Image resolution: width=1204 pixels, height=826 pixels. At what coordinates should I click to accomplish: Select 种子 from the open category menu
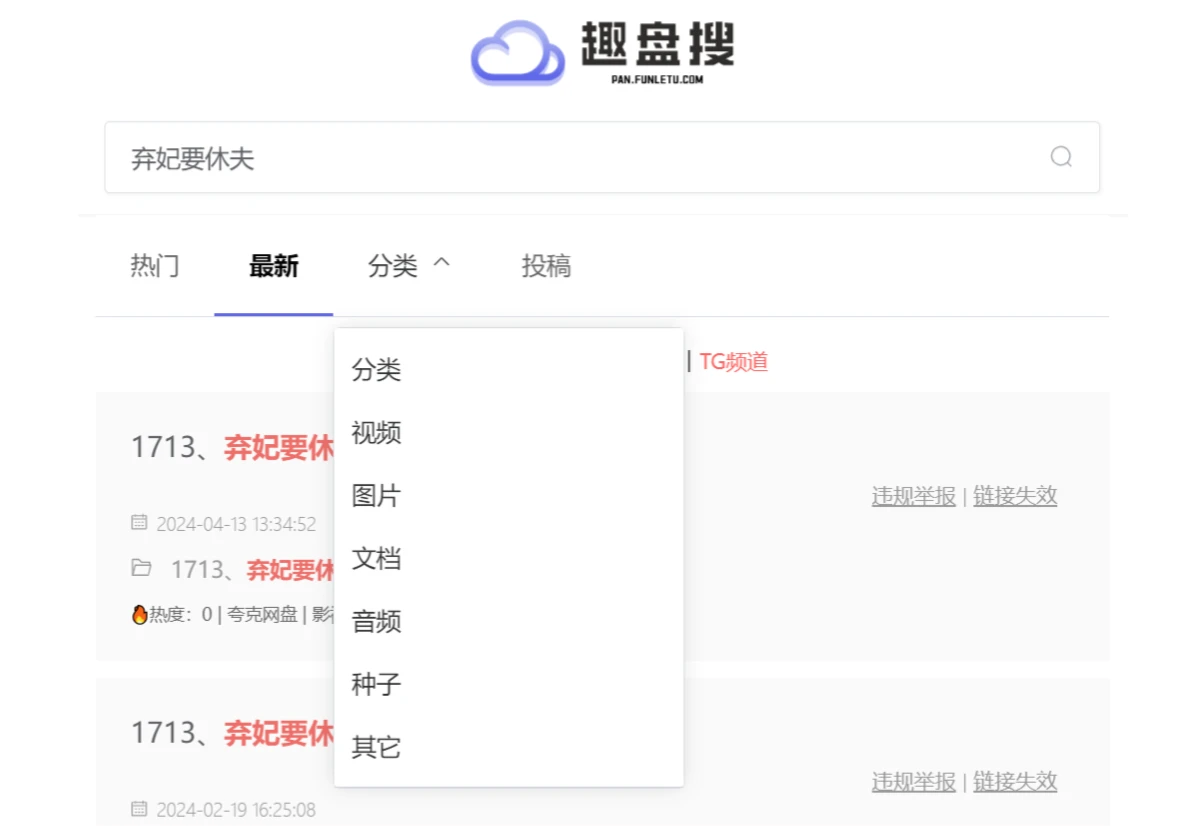pyautogui.click(x=376, y=684)
